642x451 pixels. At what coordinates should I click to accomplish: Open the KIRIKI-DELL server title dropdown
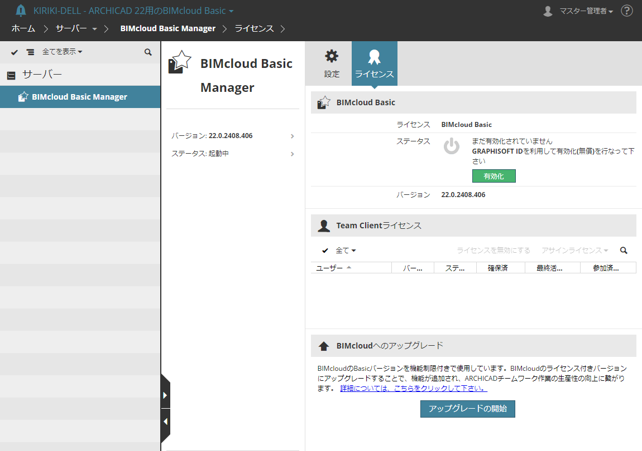pyautogui.click(x=133, y=11)
